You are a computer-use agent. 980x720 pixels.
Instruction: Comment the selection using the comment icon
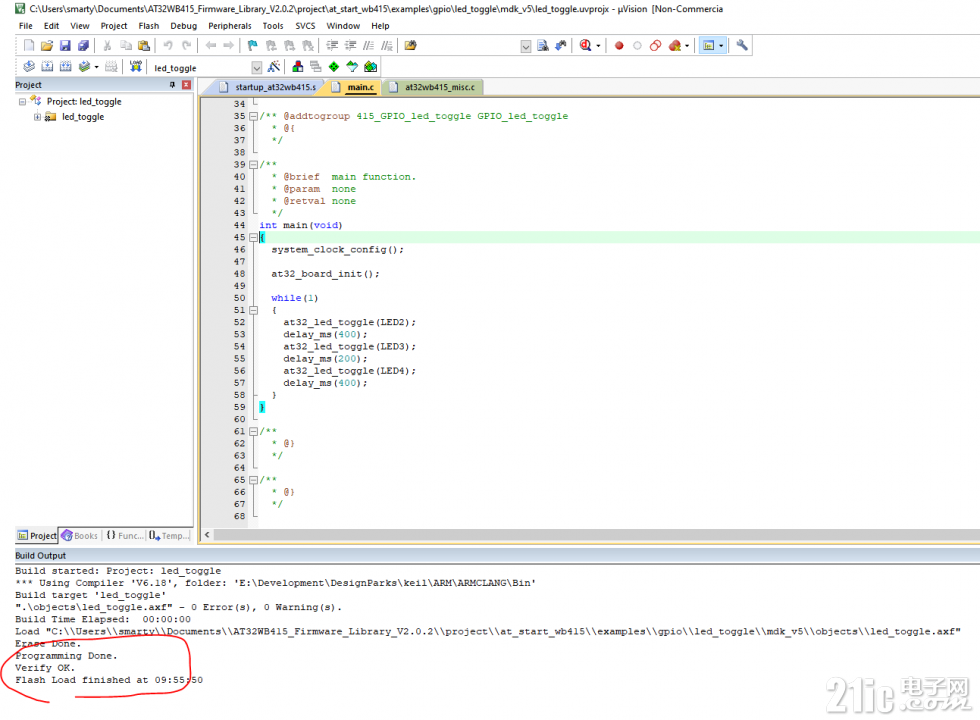click(369, 46)
